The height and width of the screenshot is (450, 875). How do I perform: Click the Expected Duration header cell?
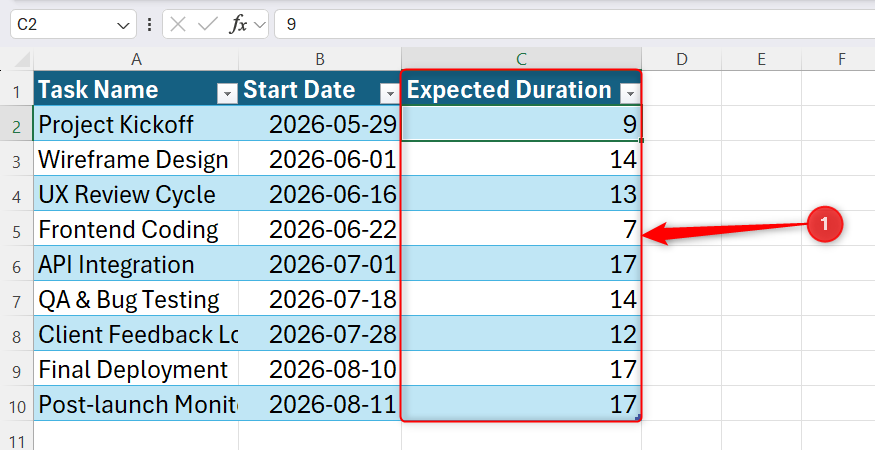coord(521,89)
